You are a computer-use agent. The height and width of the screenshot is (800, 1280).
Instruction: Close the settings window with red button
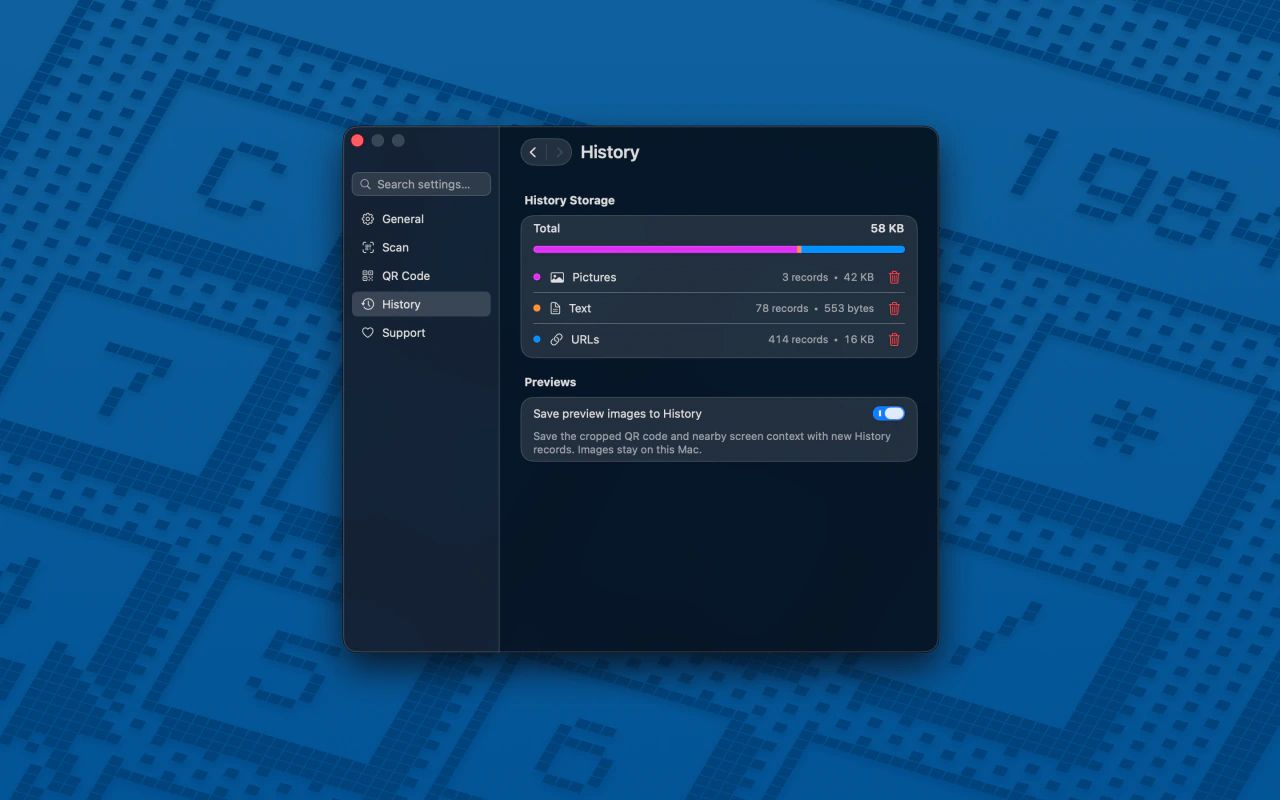(357, 140)
